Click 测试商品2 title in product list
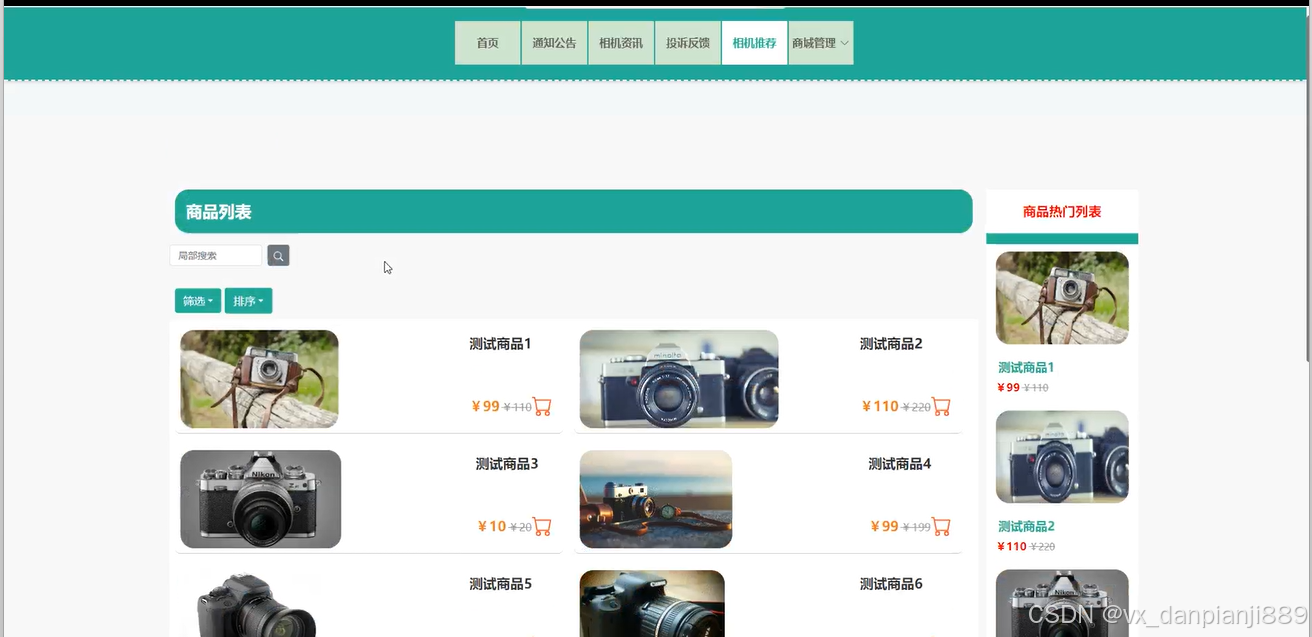The image size is (1312, 637). 891,344
